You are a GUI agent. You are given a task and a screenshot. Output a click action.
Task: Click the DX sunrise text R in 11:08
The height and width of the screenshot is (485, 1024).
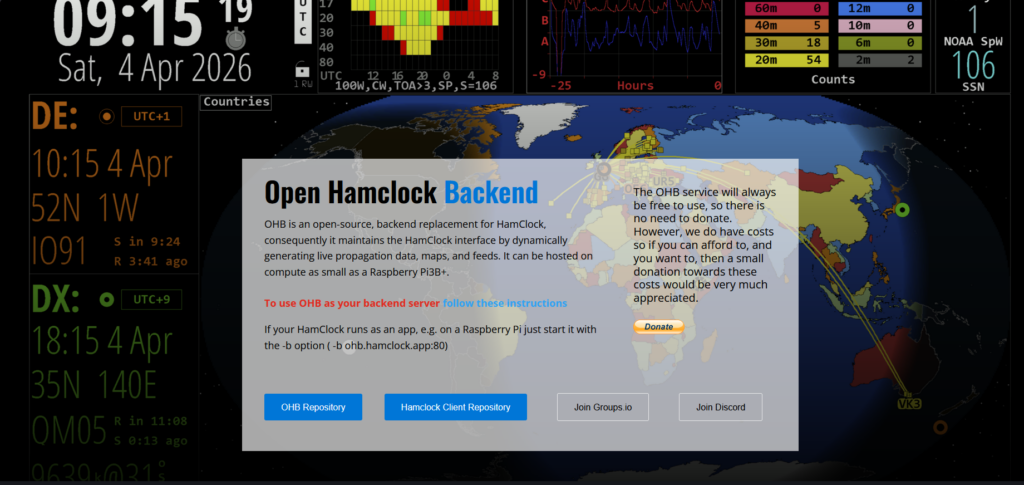click(x=150, y=421)
